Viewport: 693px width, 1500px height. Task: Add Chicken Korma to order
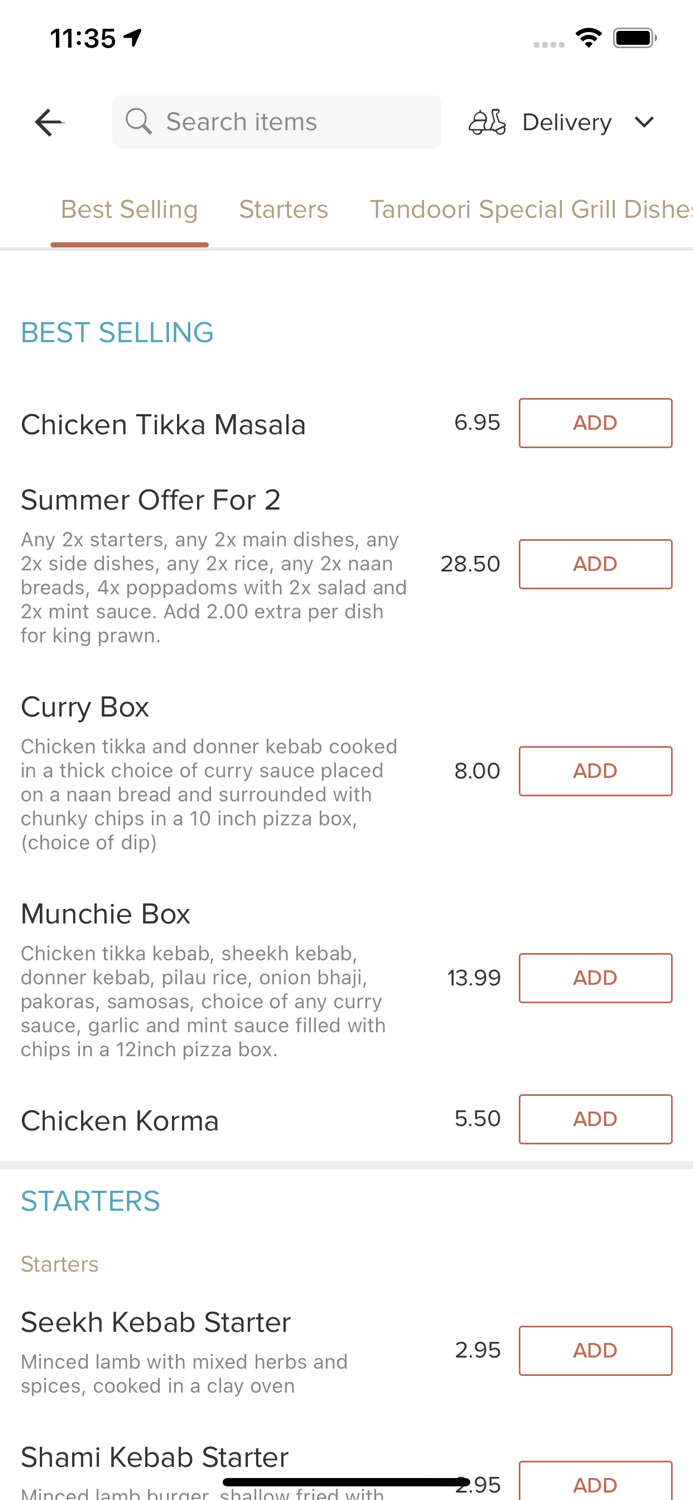click(595, 1119)
